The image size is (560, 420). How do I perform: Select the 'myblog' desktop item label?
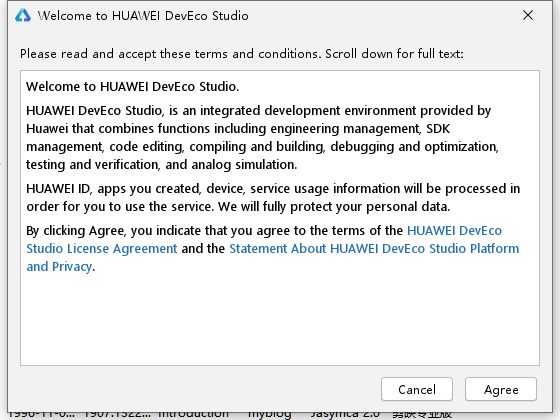270,415
